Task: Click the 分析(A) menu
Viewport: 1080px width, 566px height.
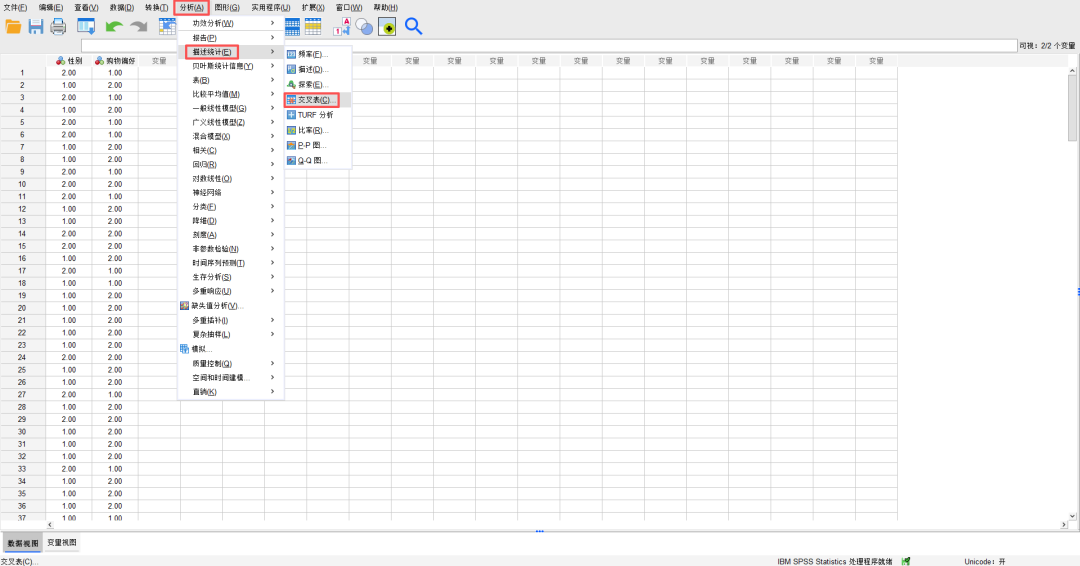Action: point(191,8)
